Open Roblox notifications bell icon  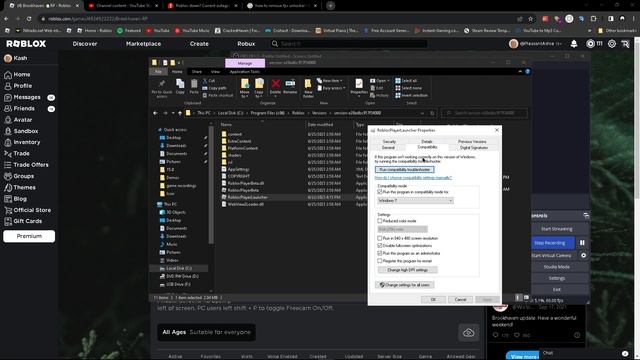tap(574, 44)
